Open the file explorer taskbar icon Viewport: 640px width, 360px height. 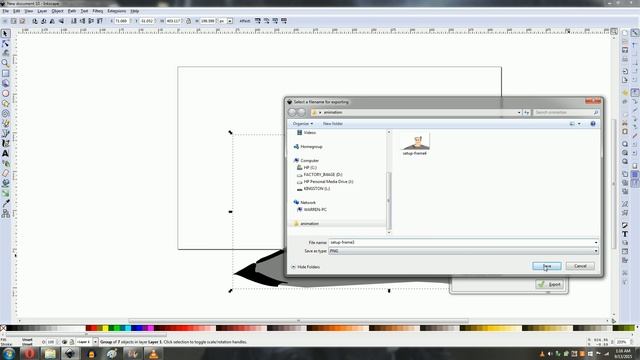coord(50,354)
